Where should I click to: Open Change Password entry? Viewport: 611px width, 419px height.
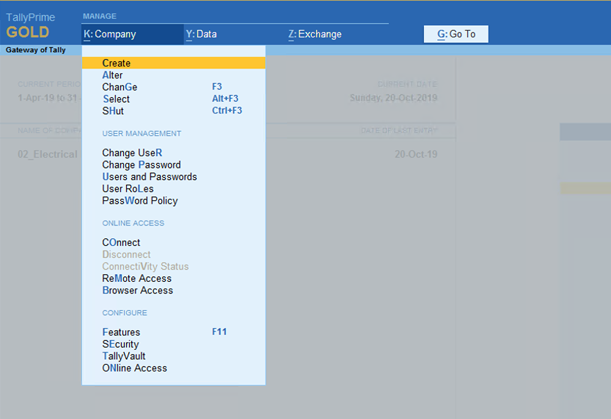[x=141, y=165]
